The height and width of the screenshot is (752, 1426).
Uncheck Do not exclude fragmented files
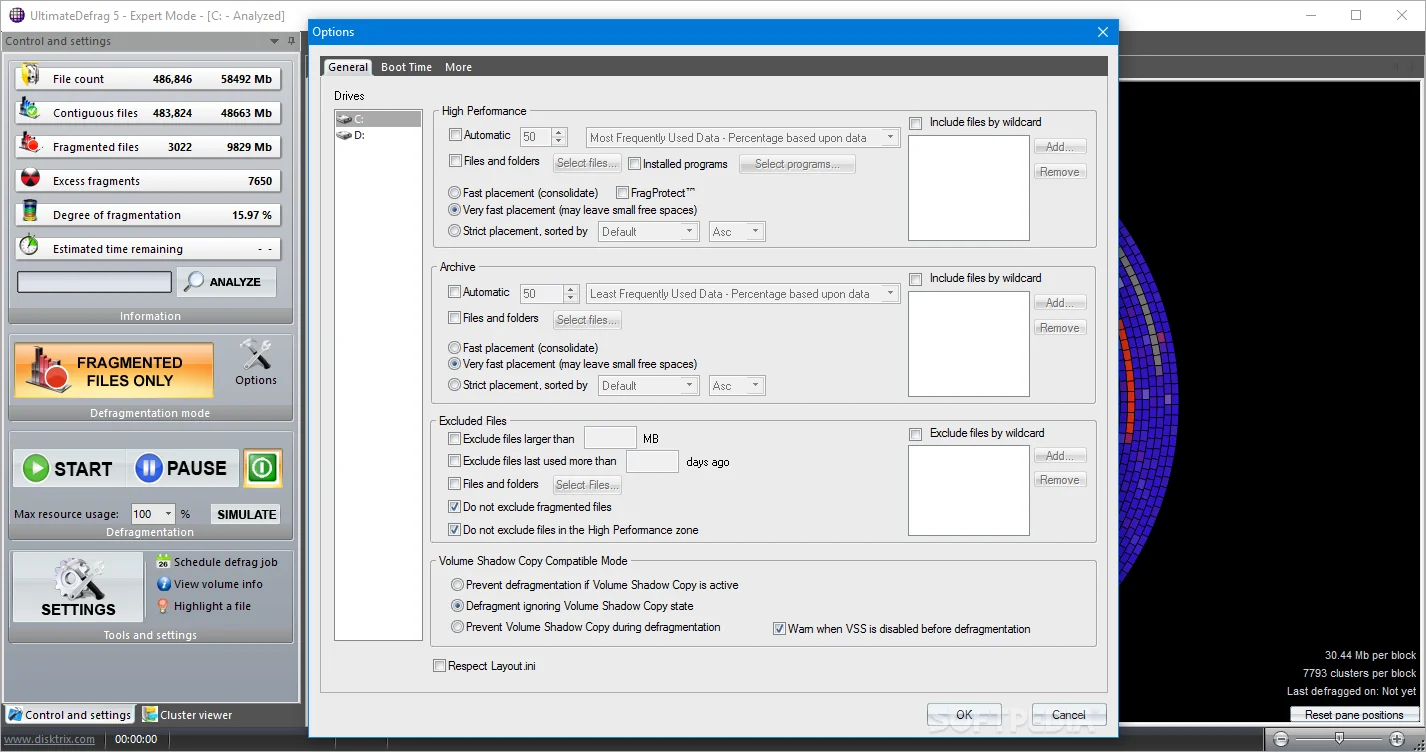coord(455,507)
